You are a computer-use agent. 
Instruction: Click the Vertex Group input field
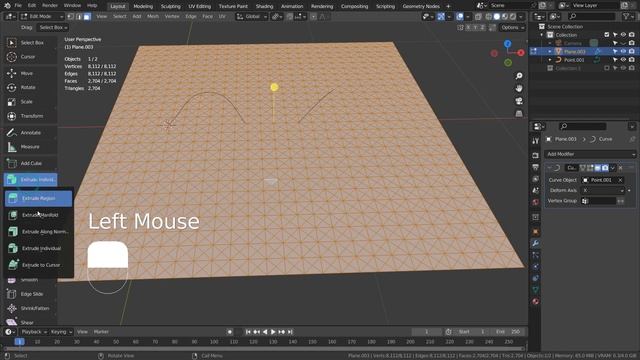(x=598, y=201)
